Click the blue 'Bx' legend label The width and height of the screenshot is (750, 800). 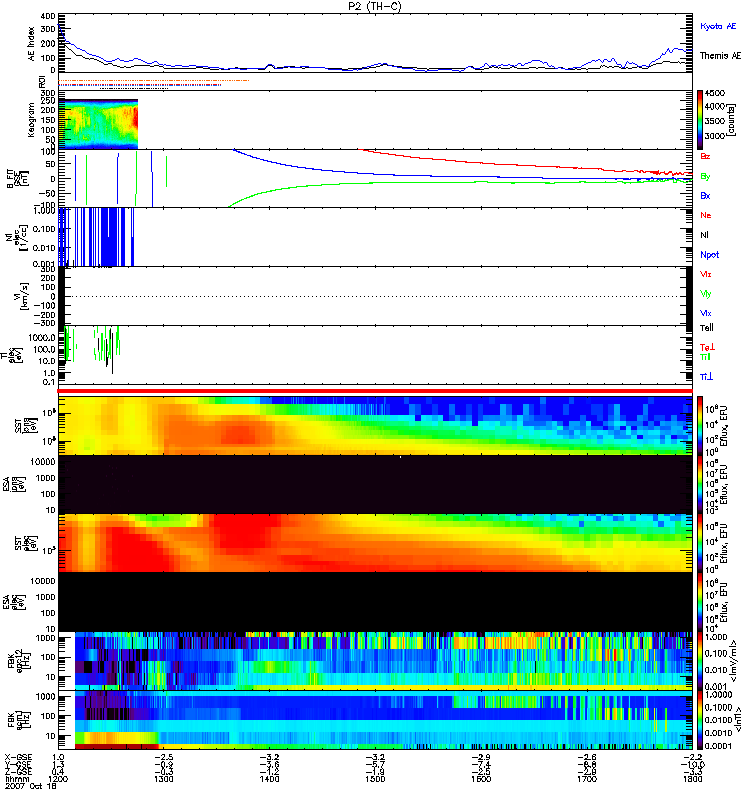coord(705,195)
